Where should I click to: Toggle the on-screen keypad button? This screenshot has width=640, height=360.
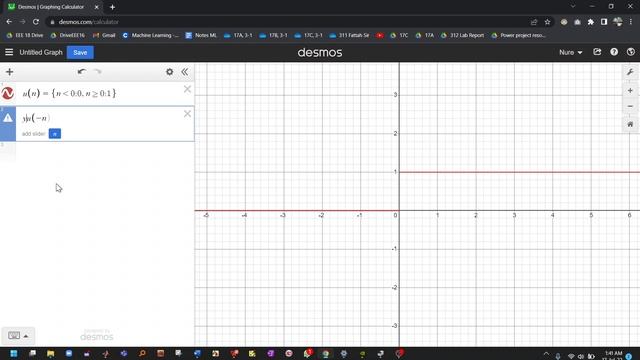(18, 336)
